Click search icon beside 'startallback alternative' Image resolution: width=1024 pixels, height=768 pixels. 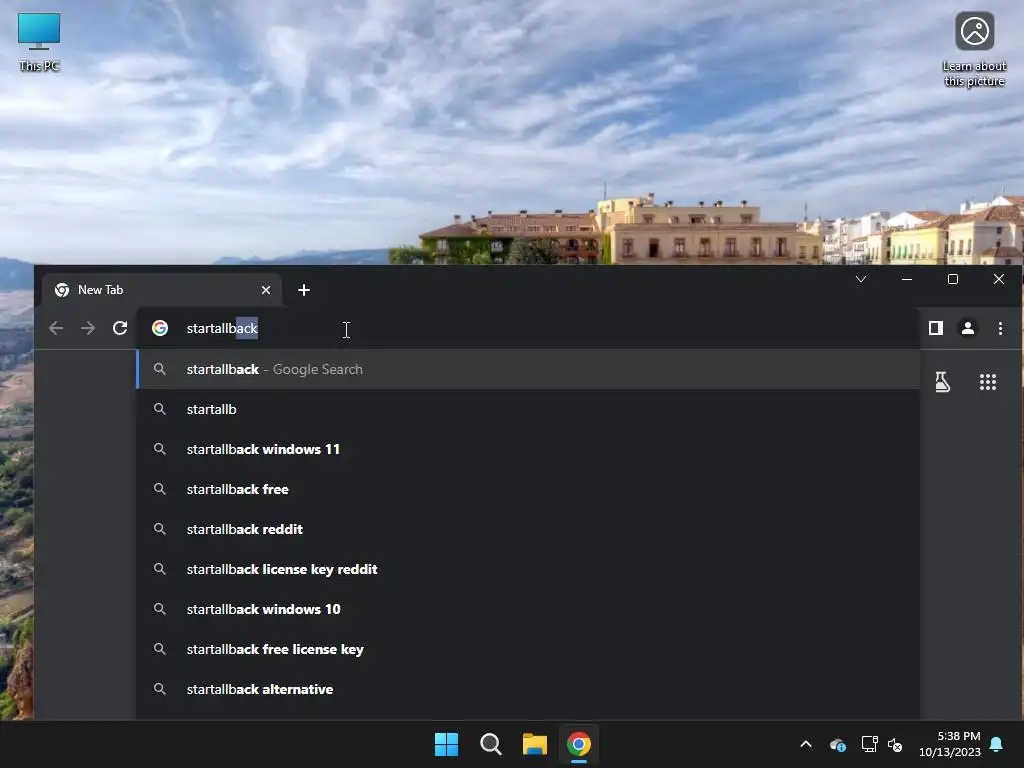pos(159,689)
